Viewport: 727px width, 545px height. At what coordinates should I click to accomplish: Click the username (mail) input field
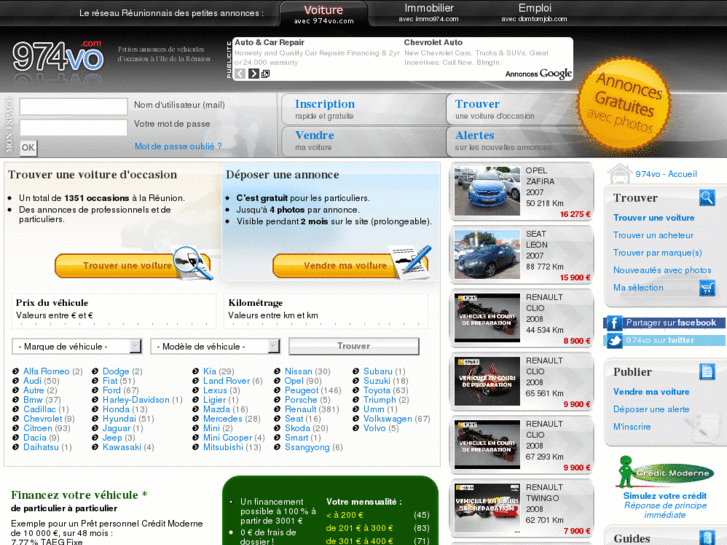point(73,106)
